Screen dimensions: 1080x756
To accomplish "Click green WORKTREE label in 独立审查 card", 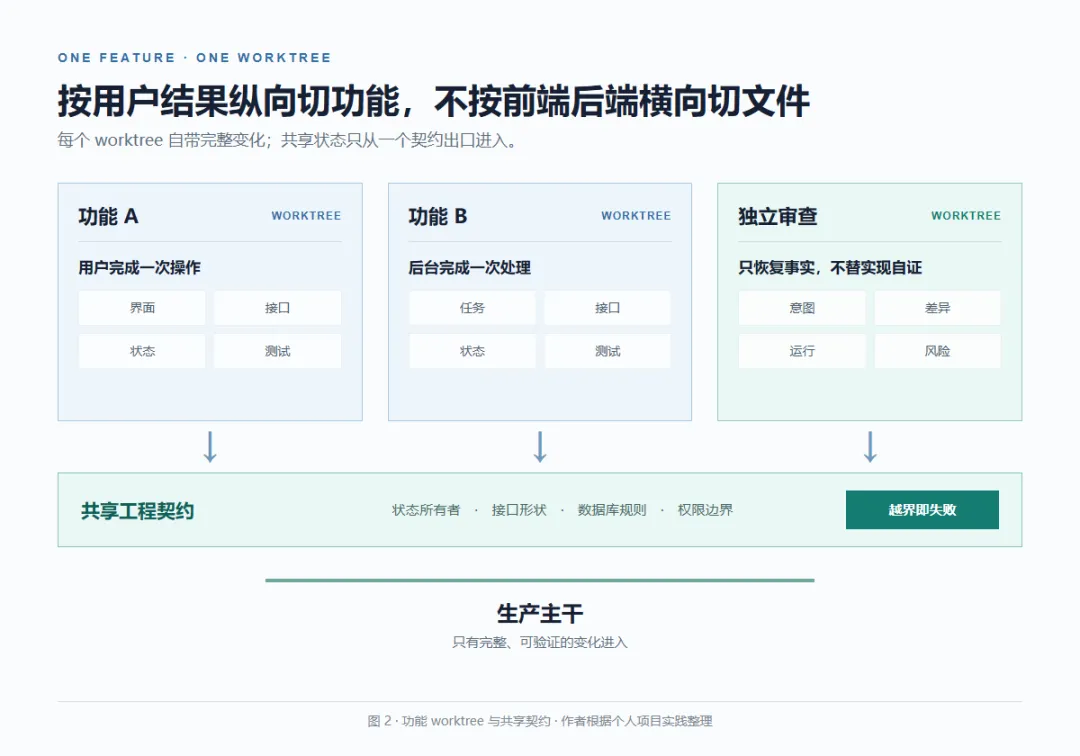I will click(966, 216).
